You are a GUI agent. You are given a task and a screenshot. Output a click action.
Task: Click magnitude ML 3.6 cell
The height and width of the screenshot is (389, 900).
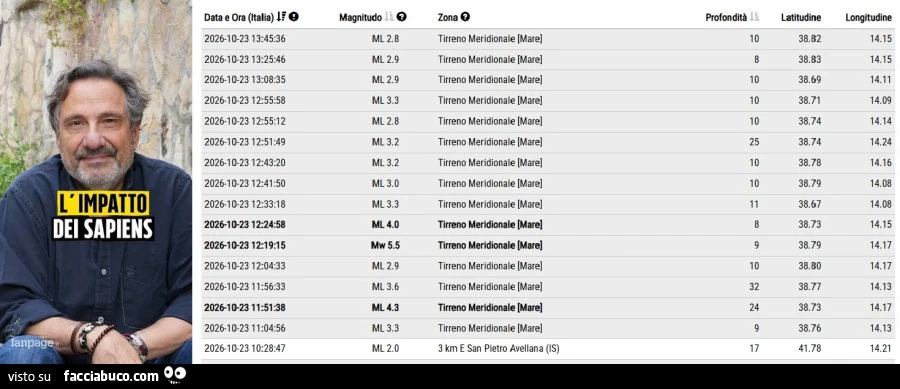(x=385, y=287)
